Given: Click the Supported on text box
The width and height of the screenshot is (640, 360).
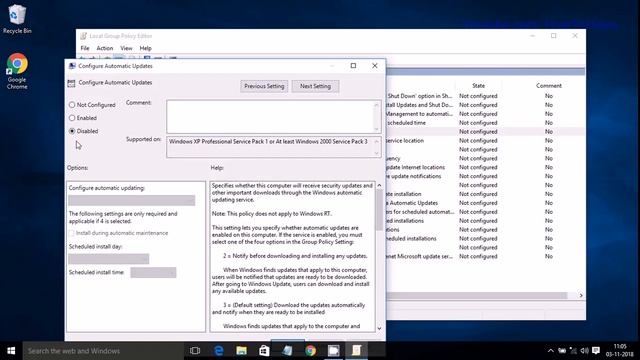Looking at the screenshot, I should 271,147.
